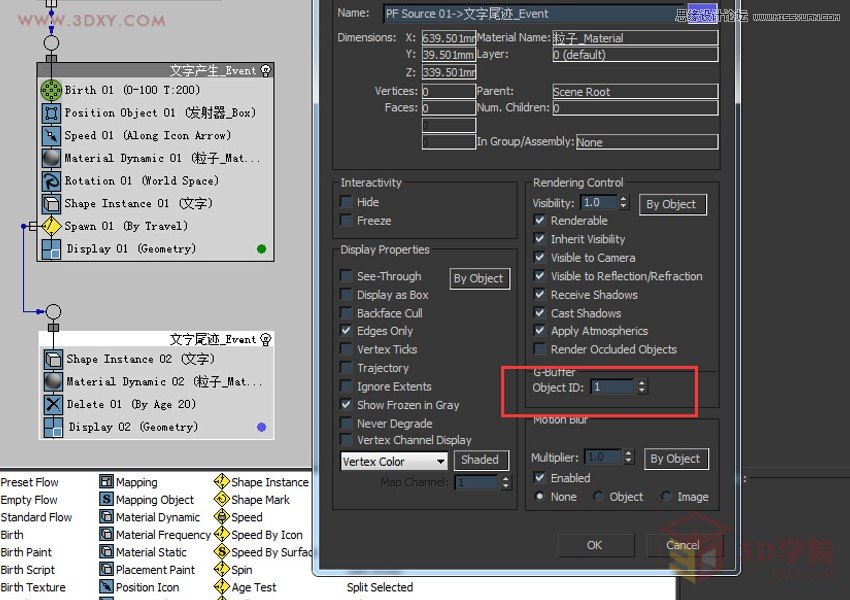Click the Display Properties By Object button
Screen dimensions: 850x600
(479, 279)
